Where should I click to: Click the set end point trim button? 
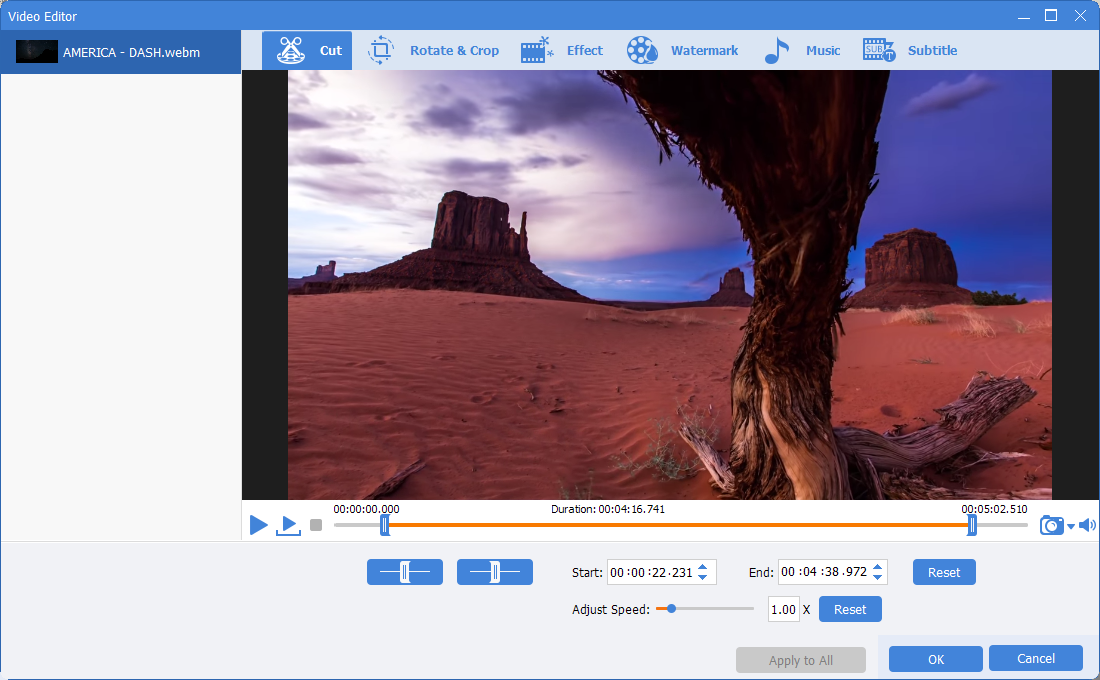click(x=495, y=572)
